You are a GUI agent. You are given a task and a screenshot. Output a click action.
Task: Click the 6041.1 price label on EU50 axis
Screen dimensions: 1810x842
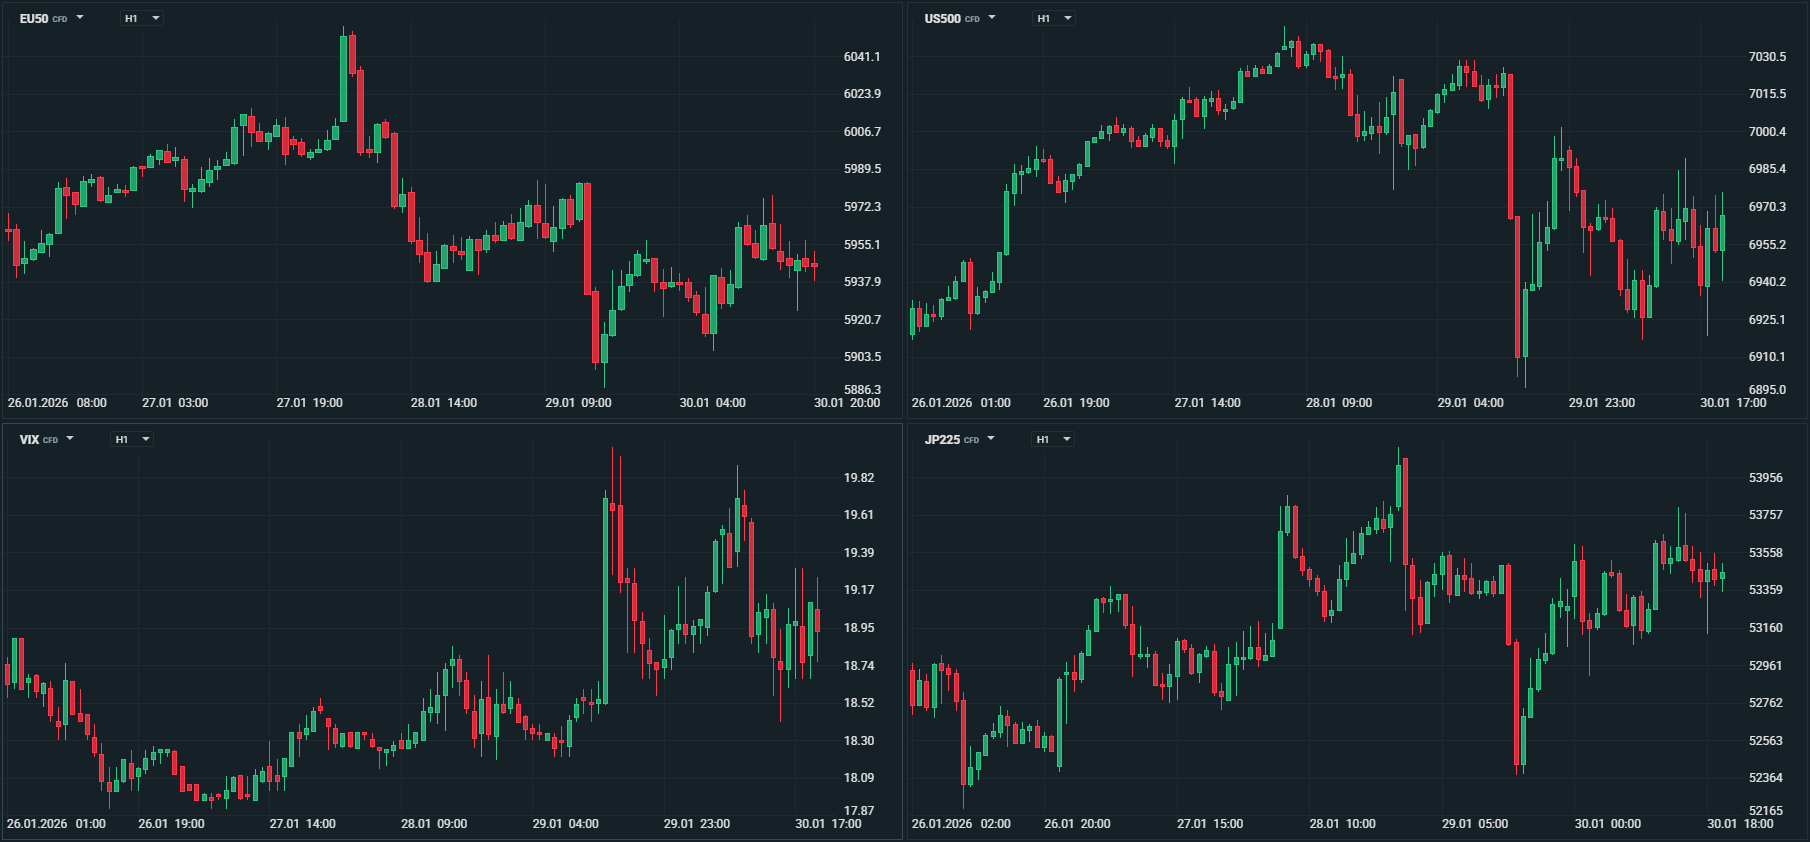point(862,57)
